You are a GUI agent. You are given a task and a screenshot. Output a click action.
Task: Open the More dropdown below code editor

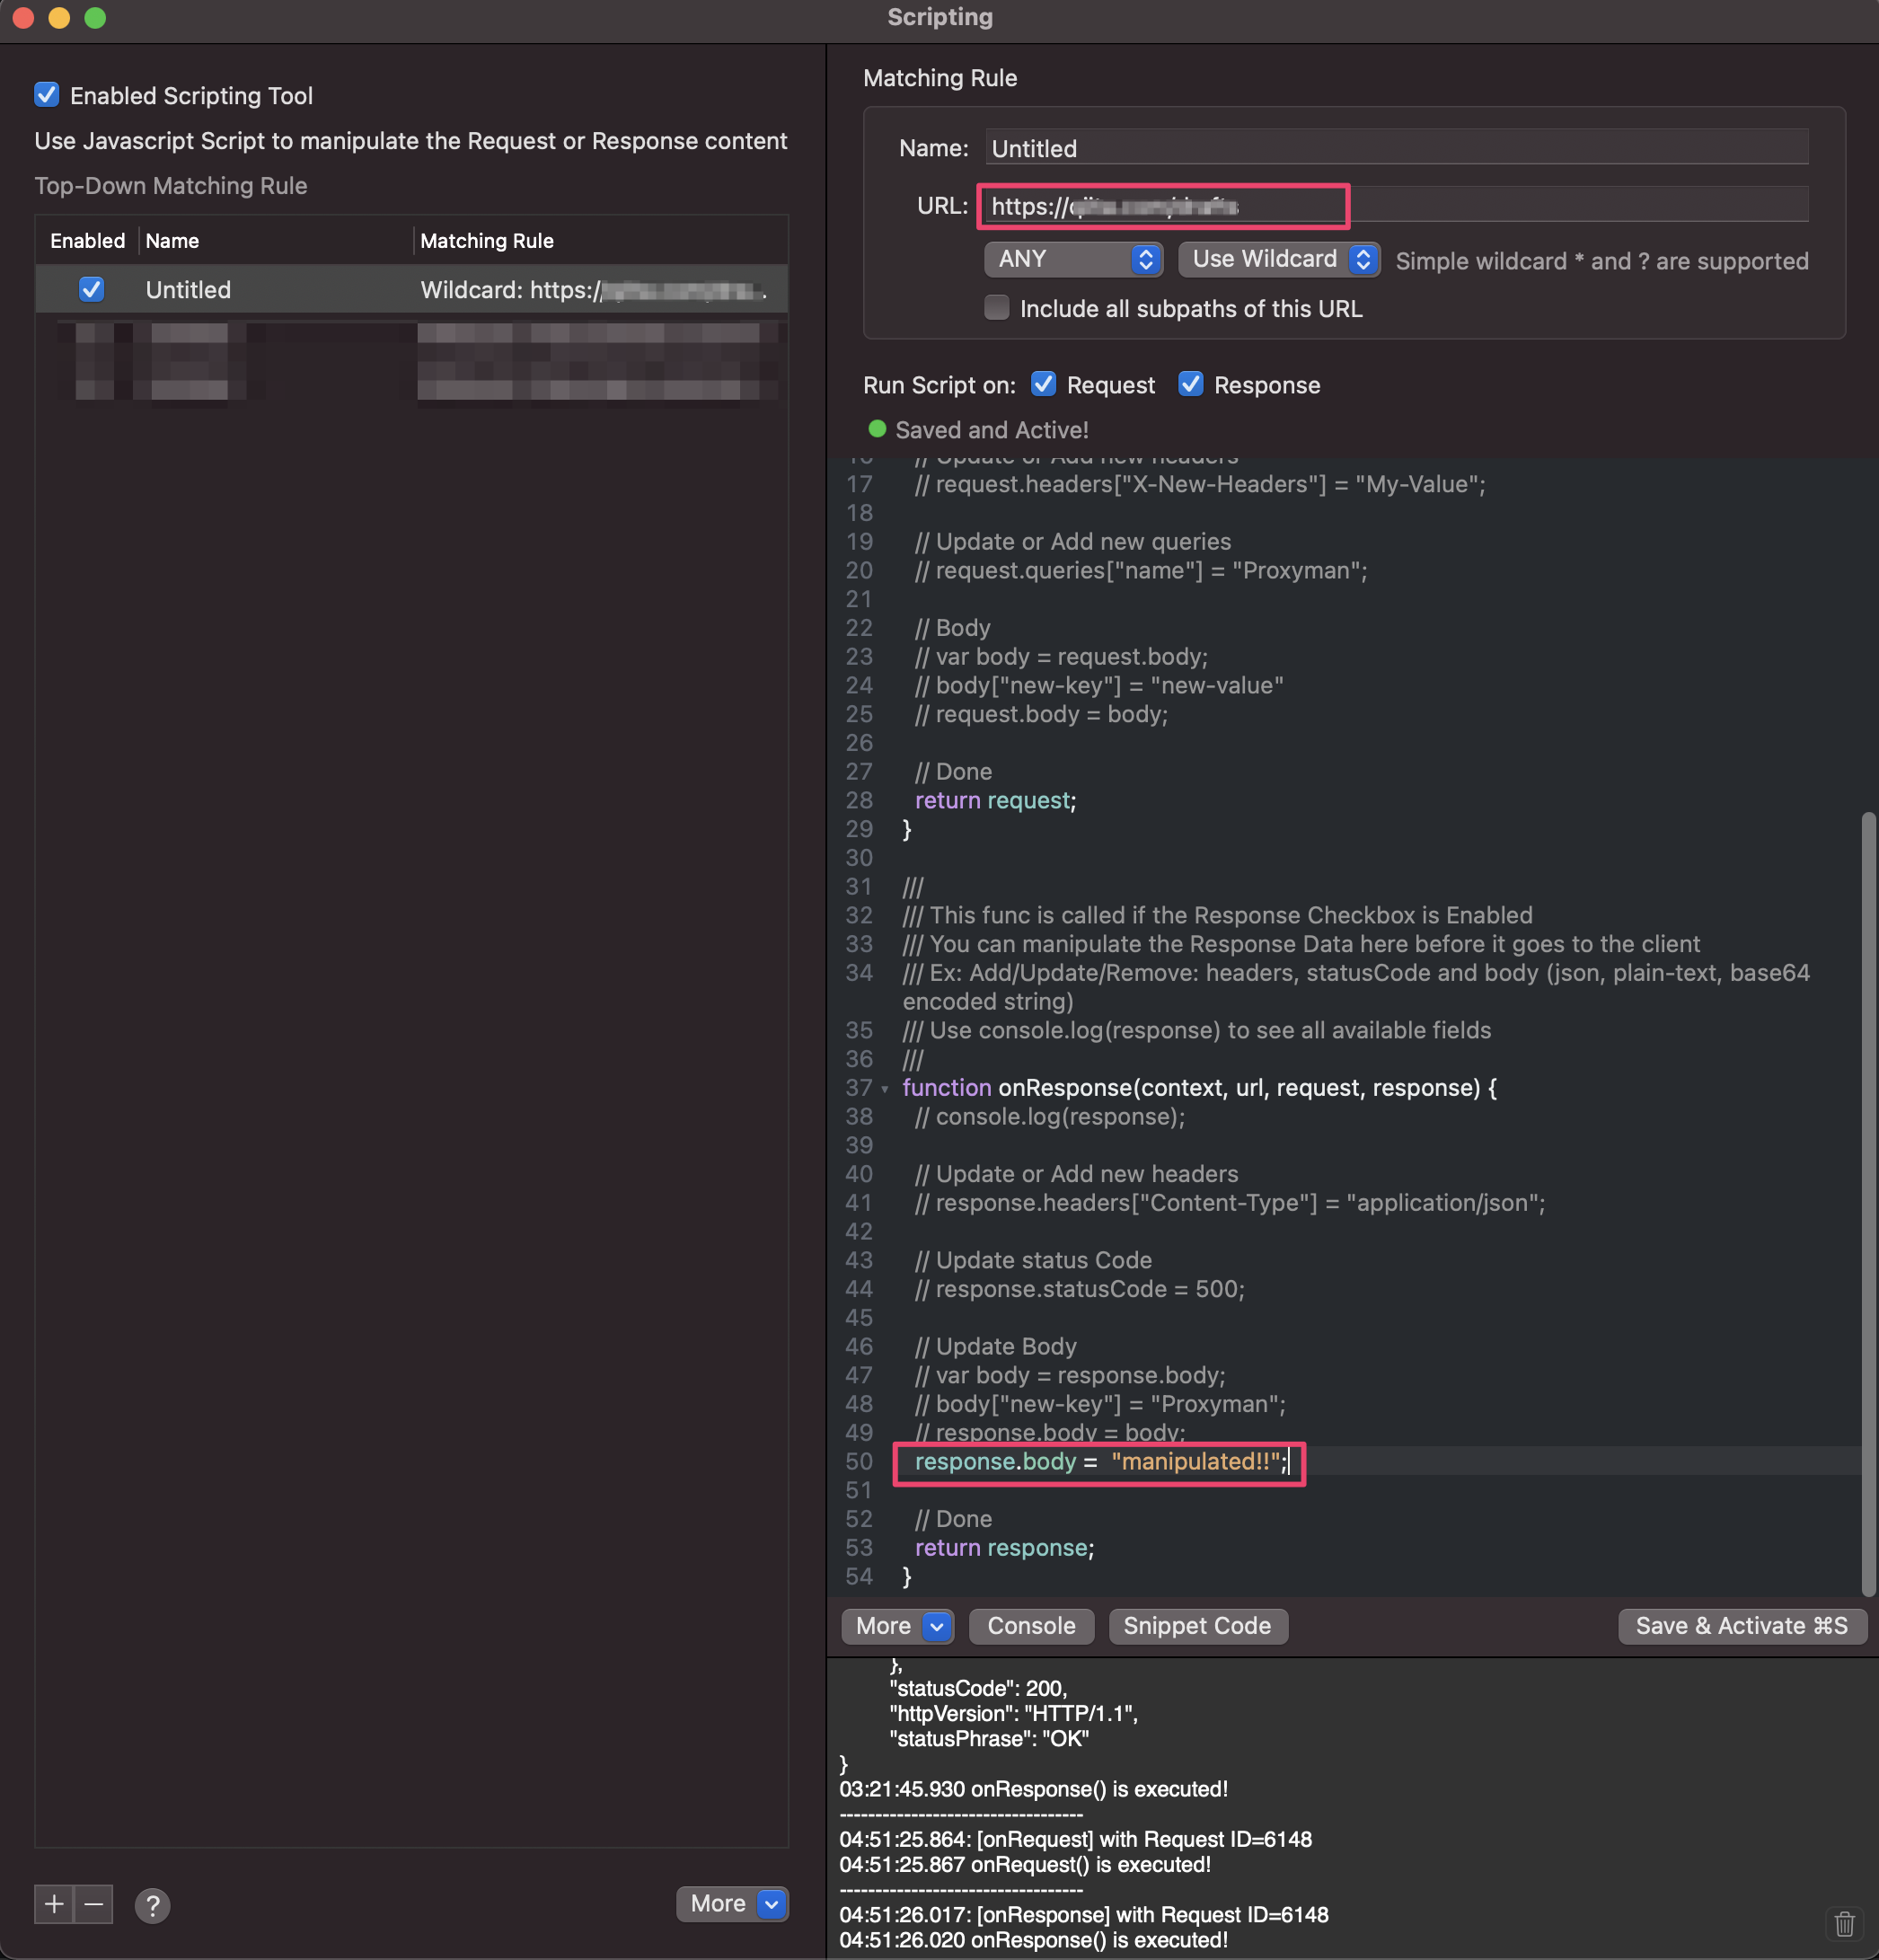(x=896, y=1626)
